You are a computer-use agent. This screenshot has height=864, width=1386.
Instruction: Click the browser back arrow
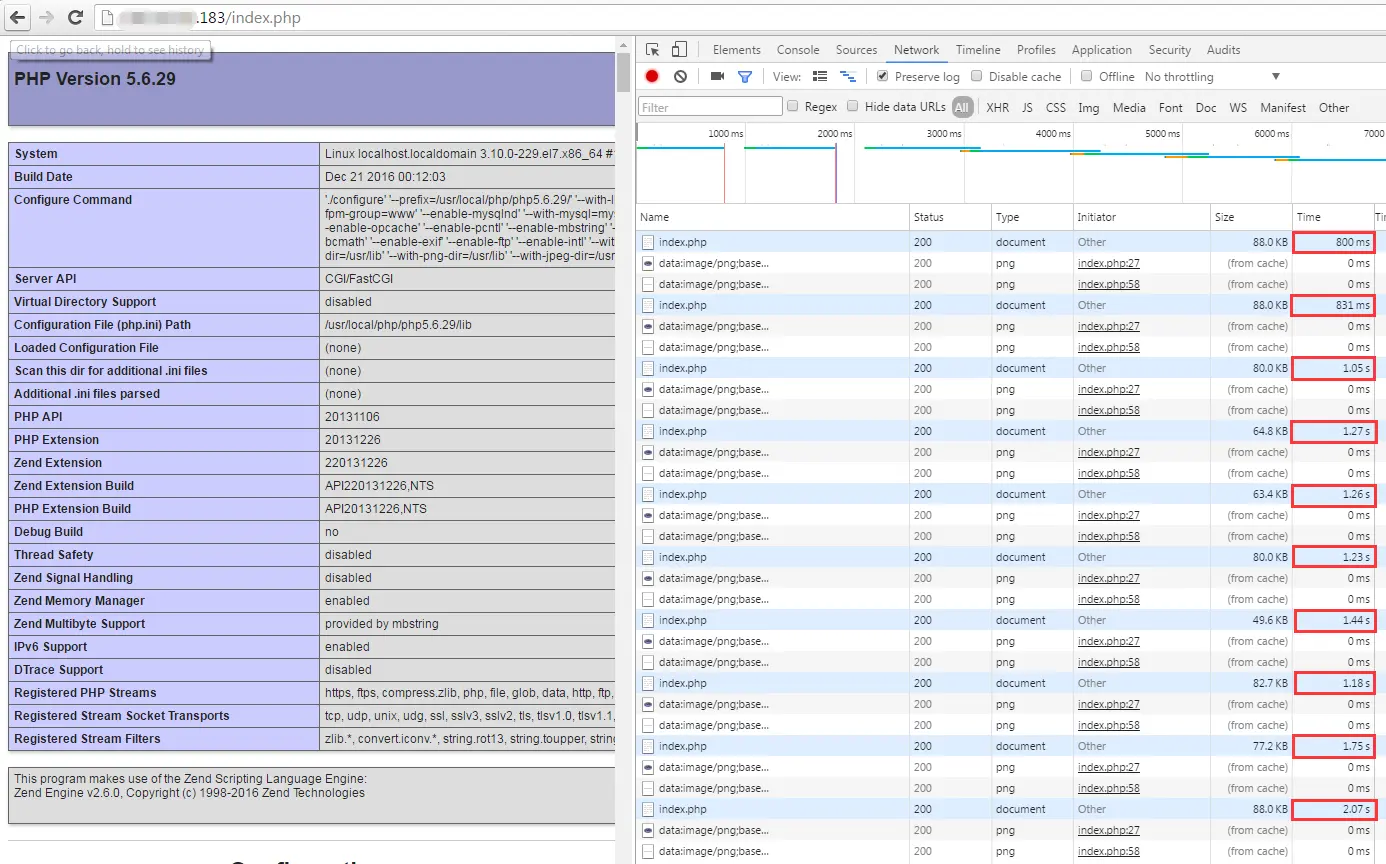coord(17,17)
